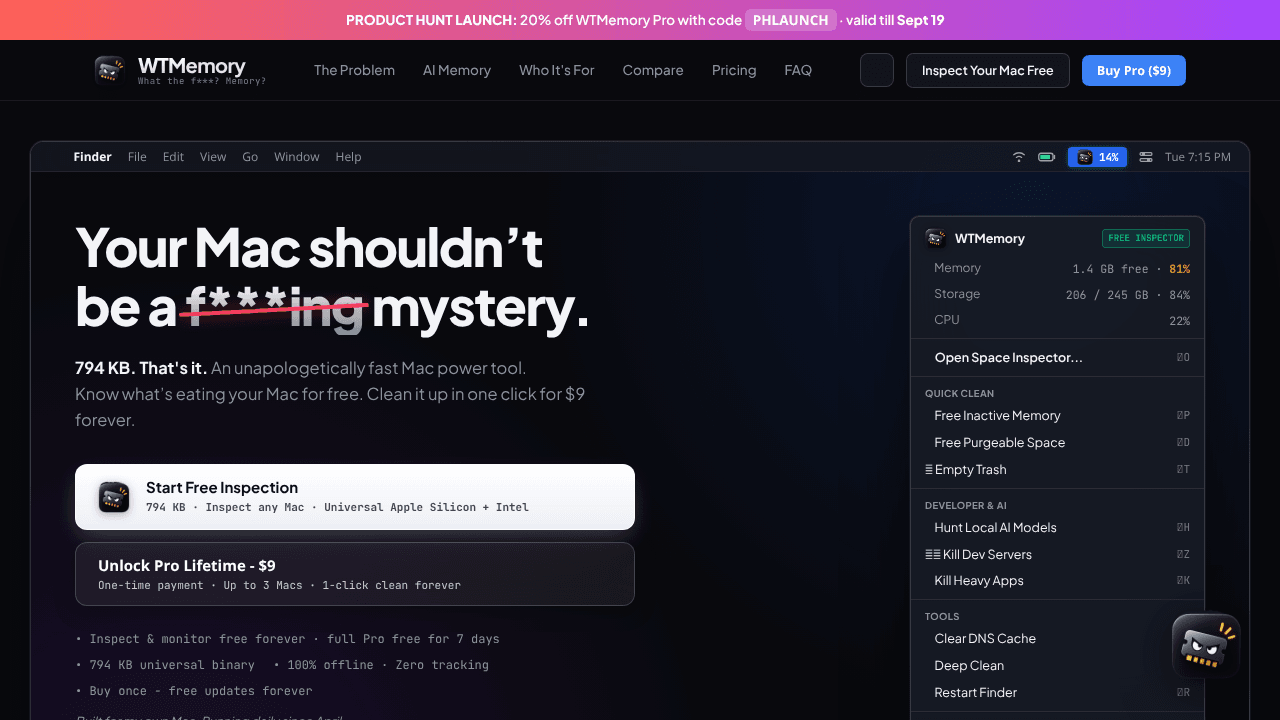
Task: Select Kill Dev Servers
Action: [1058, 555]
